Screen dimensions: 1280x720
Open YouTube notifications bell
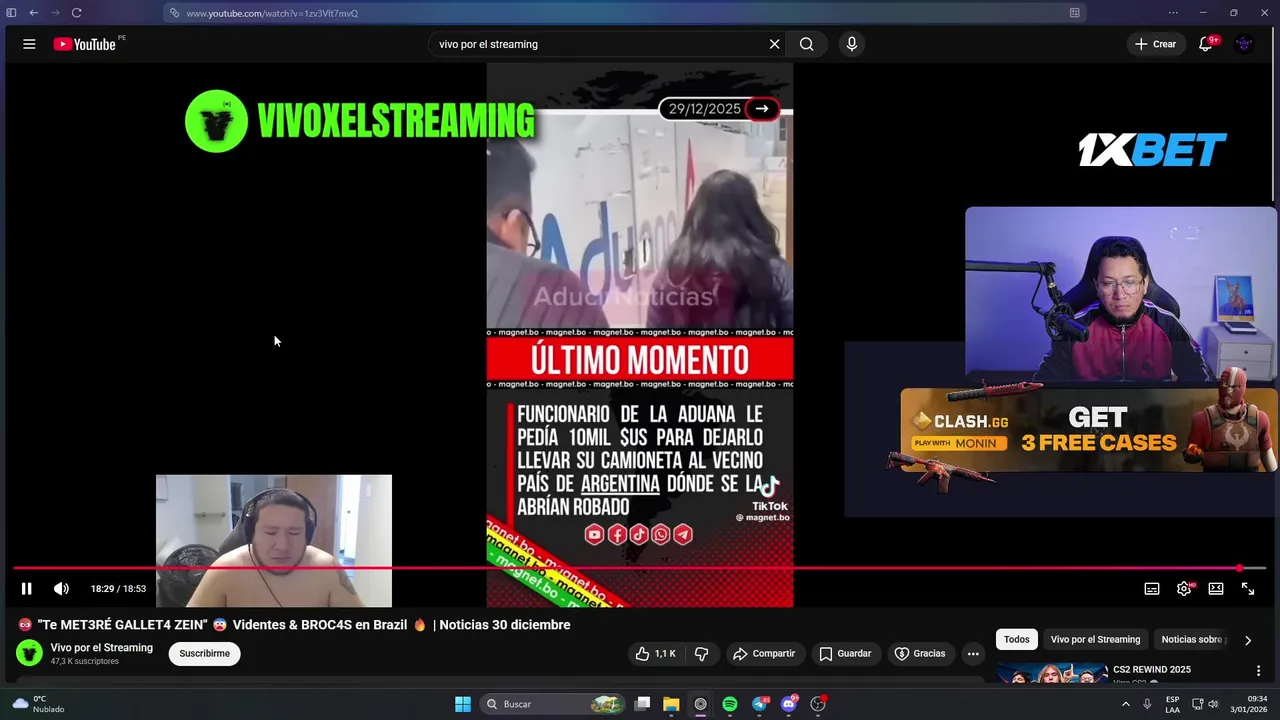click(x=1206, y=44)
